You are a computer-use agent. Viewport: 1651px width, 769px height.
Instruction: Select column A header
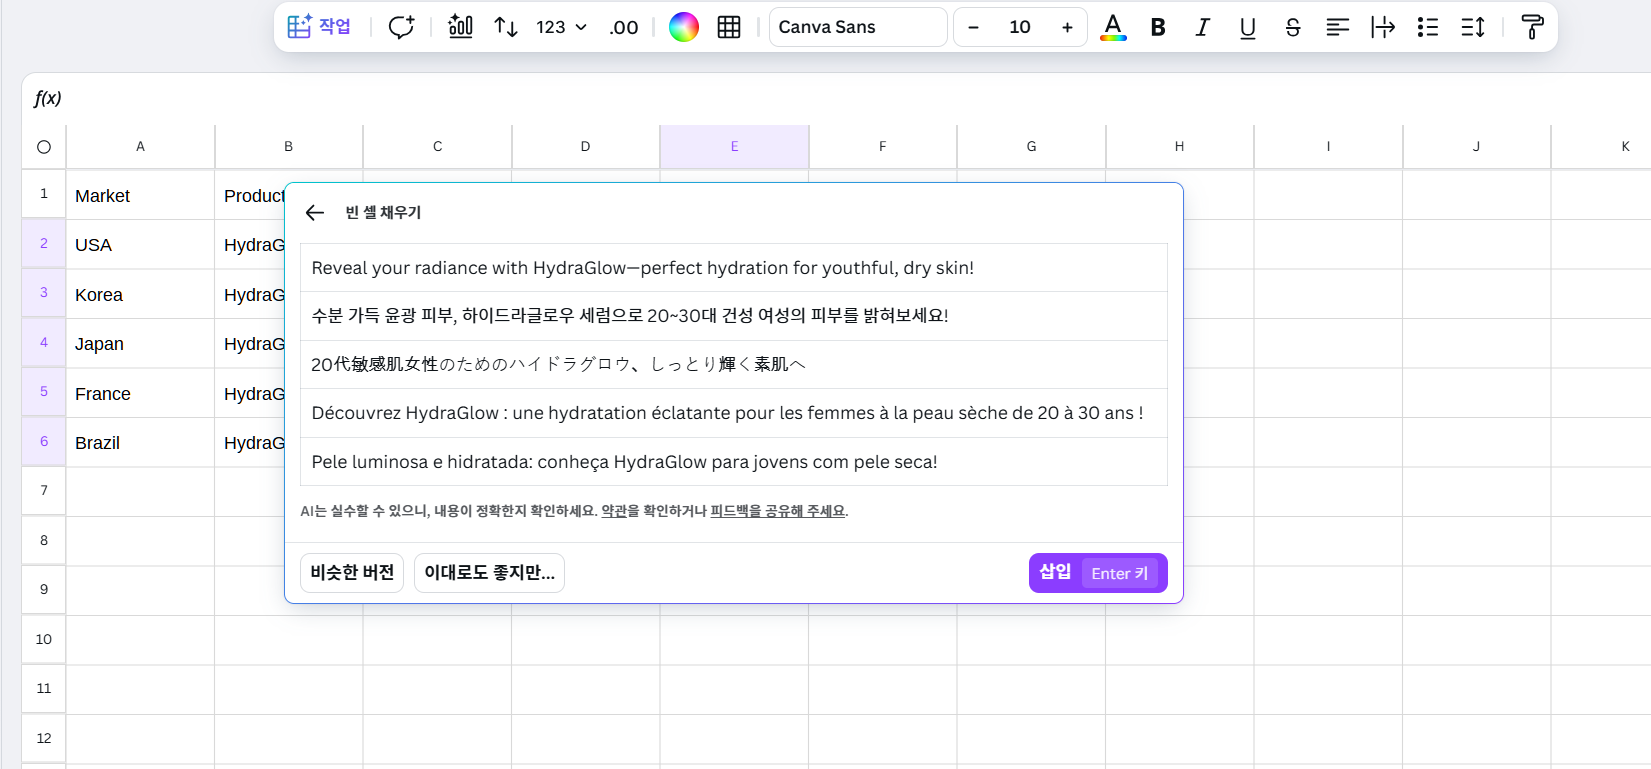(140, 147)
